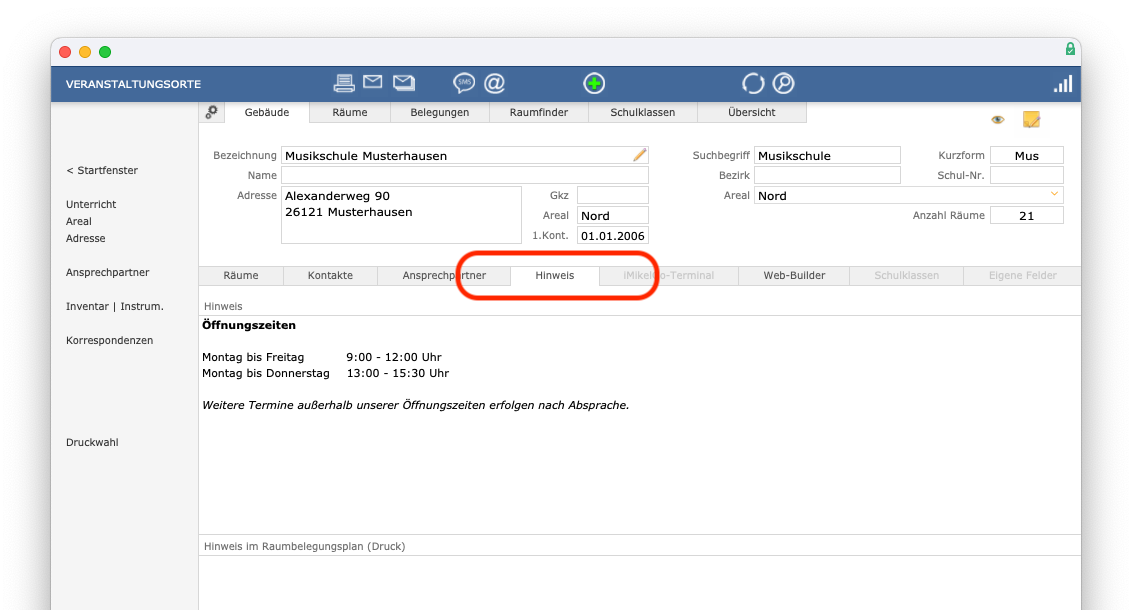Click the empty Gkz field

point(612,195)
